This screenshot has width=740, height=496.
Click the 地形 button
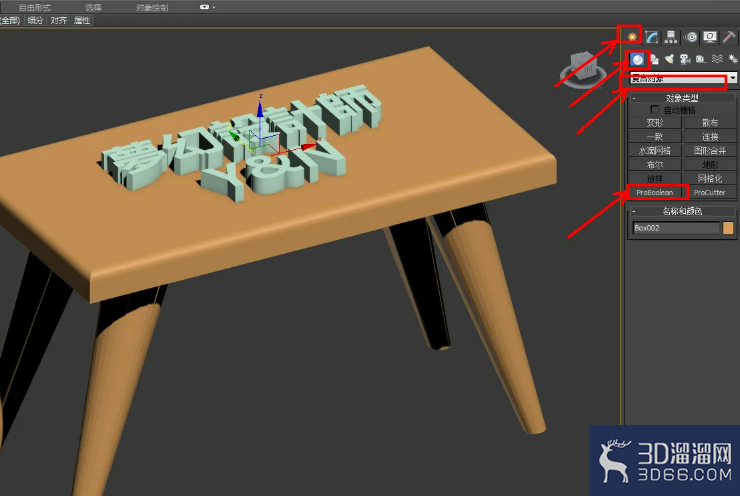click(x=710, y=165)
